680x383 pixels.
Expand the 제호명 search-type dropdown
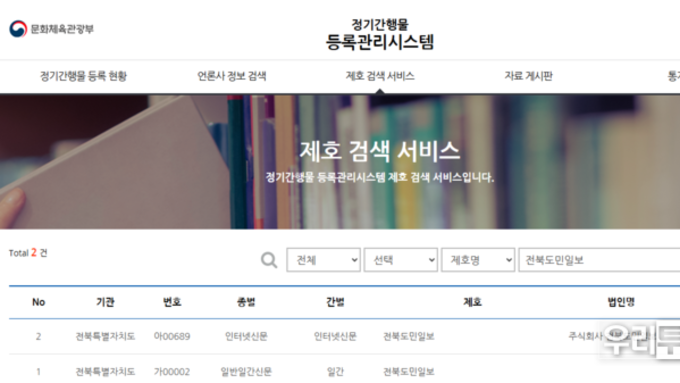(x=478, y=260)
